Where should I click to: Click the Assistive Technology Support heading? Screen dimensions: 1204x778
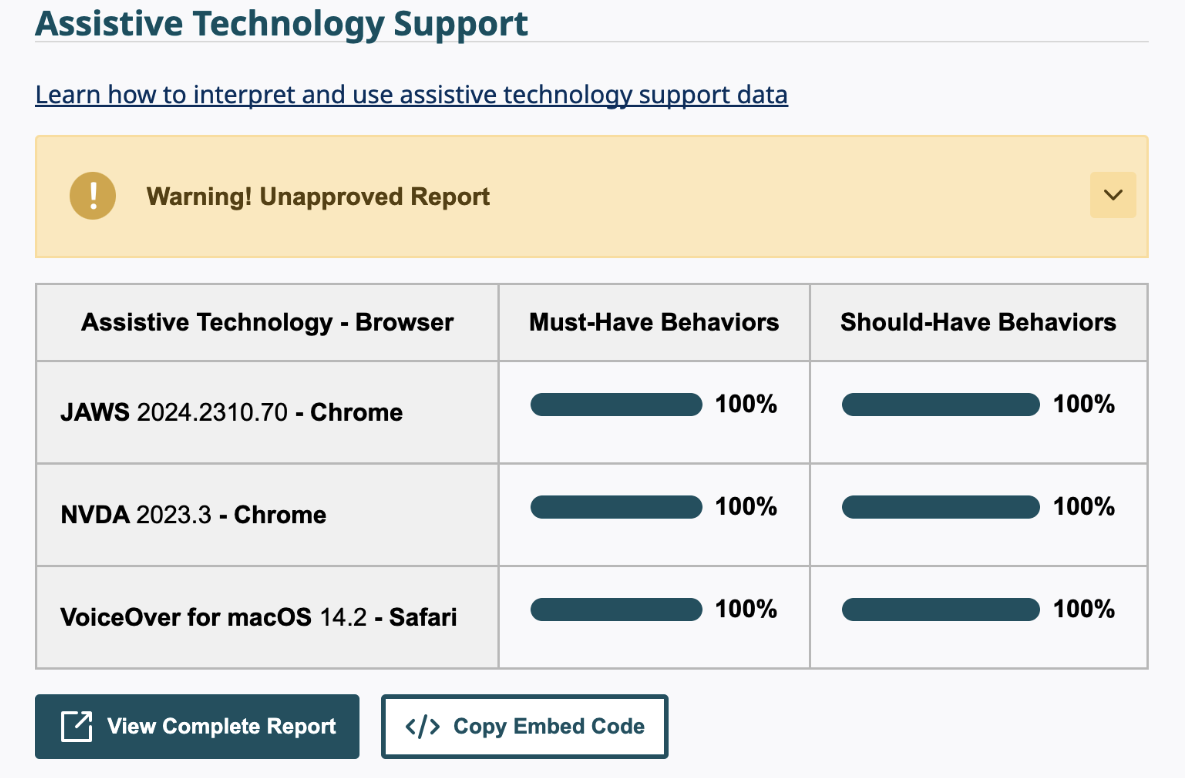(x=281, y=23)
